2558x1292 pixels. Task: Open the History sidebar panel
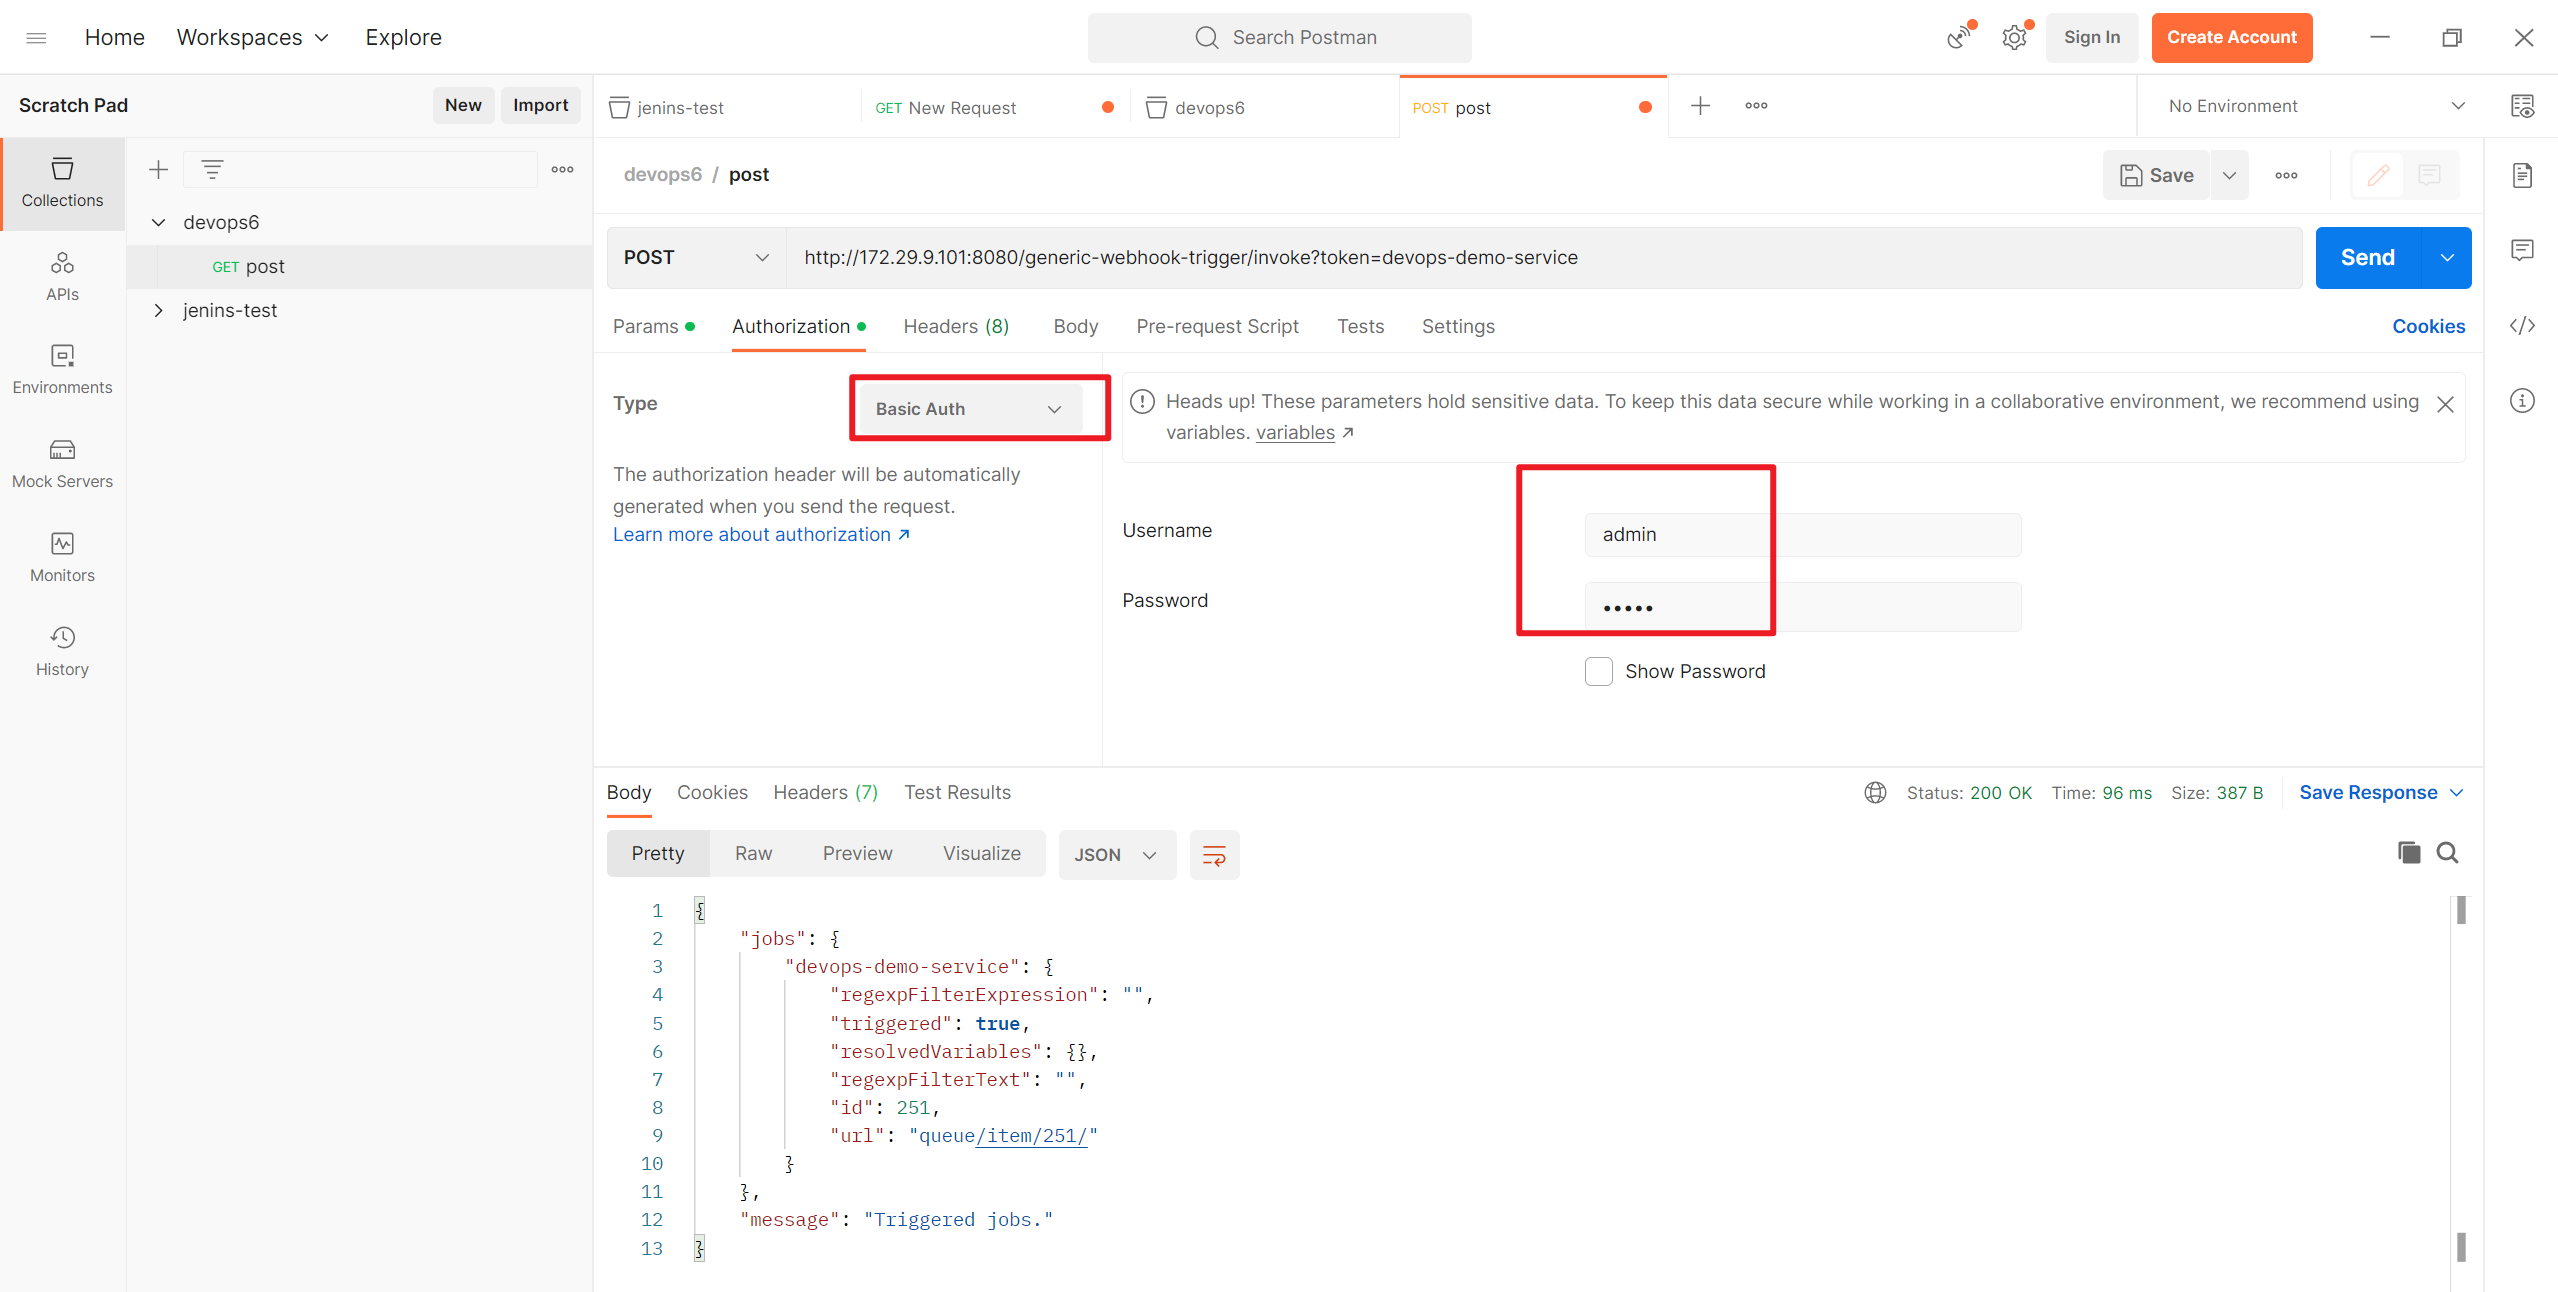(62, 651)
